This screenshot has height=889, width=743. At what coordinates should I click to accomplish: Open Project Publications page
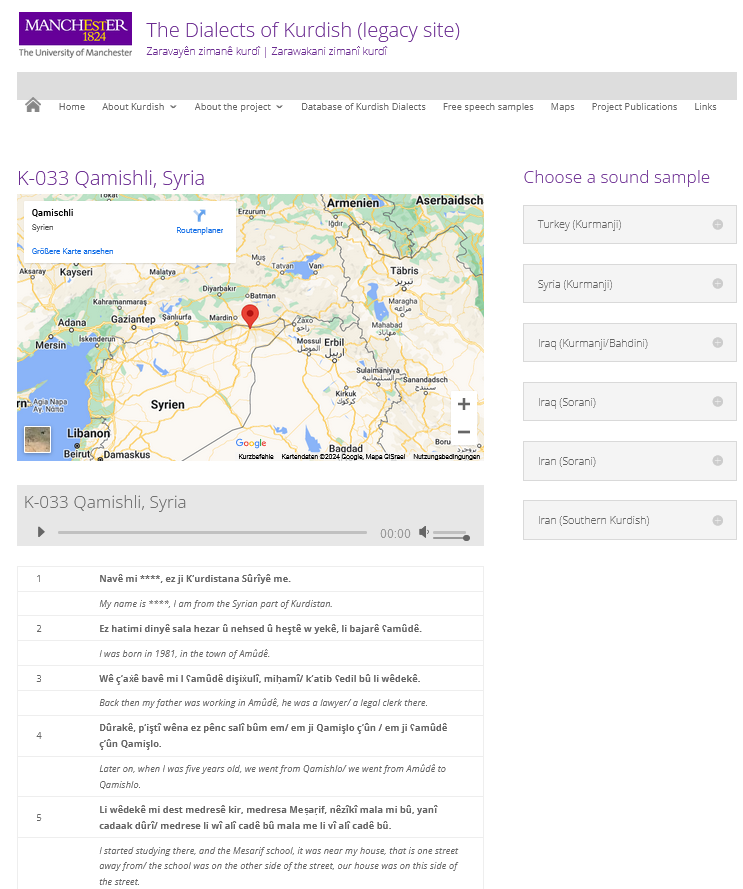(634, 107)
